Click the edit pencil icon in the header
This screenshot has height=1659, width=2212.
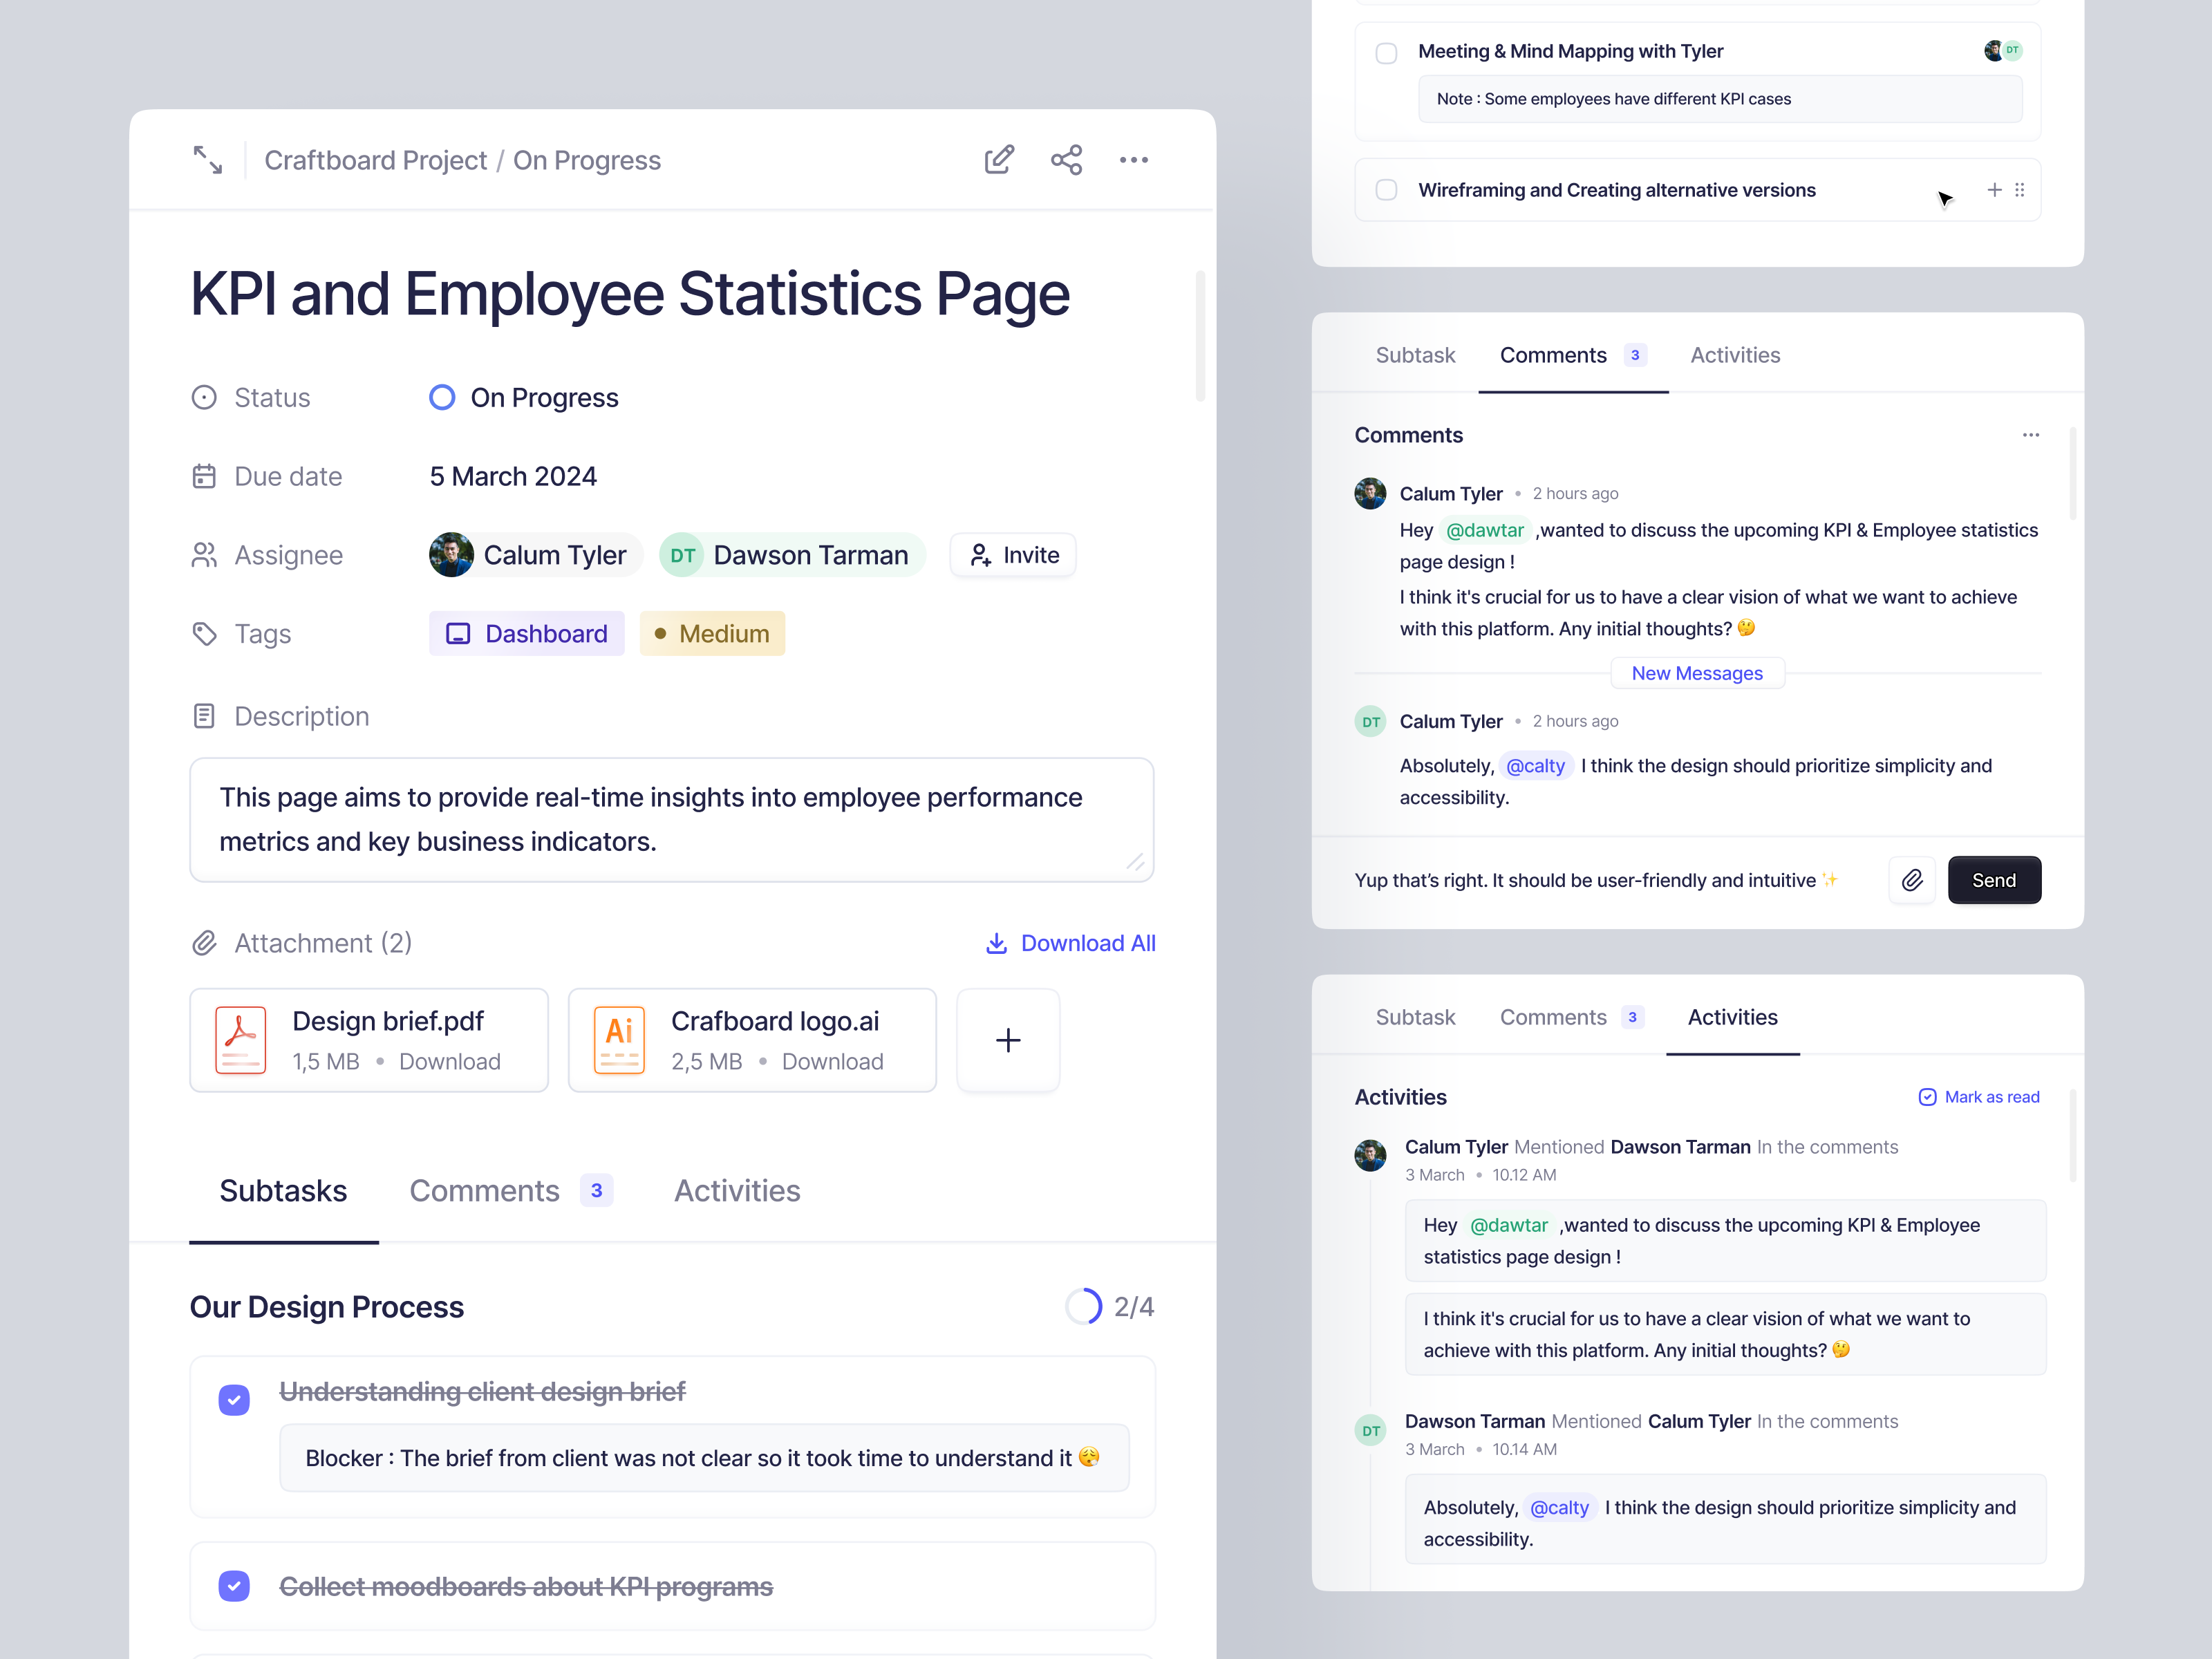(x=999, y=159)
